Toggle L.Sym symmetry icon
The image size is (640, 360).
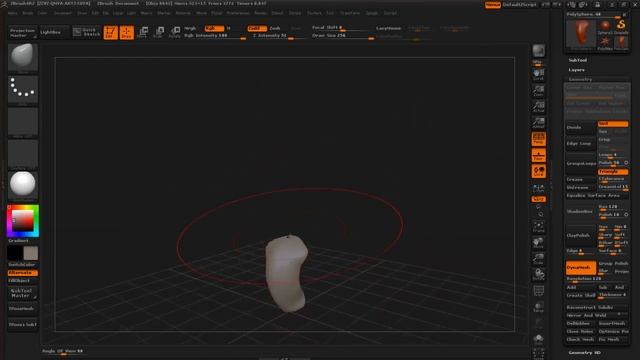(538, 188)
